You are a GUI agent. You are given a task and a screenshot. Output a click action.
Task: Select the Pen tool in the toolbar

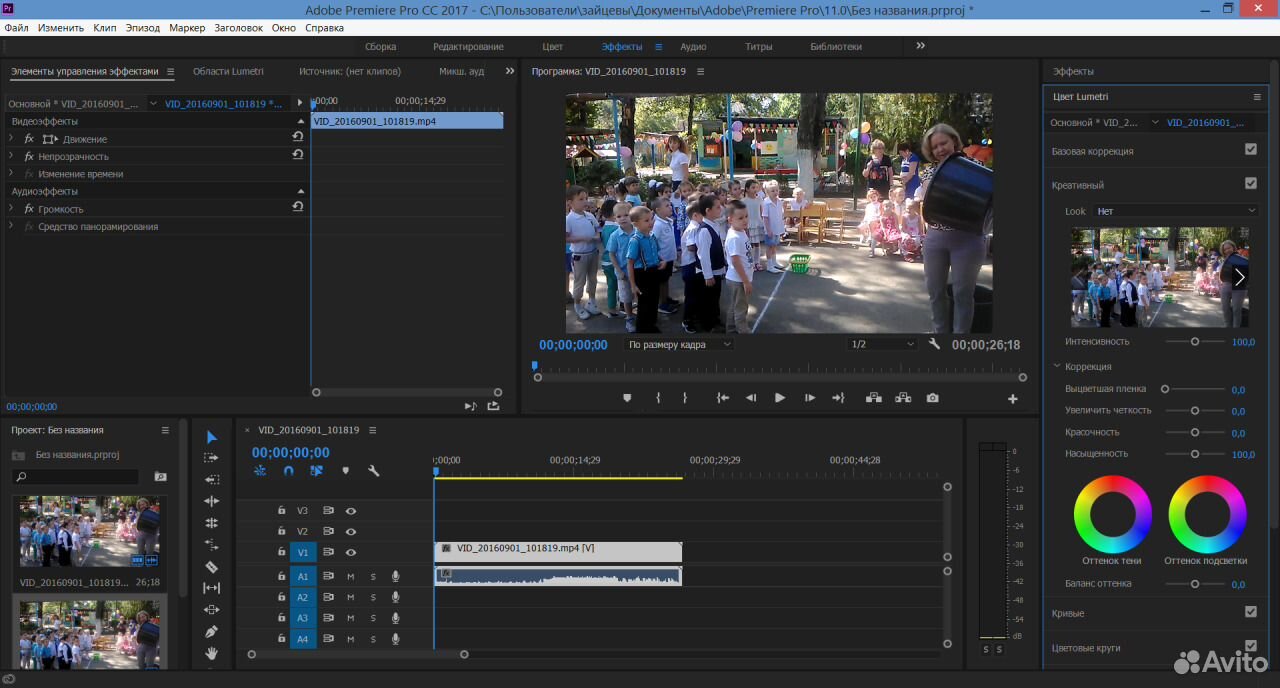coord(211,632)
